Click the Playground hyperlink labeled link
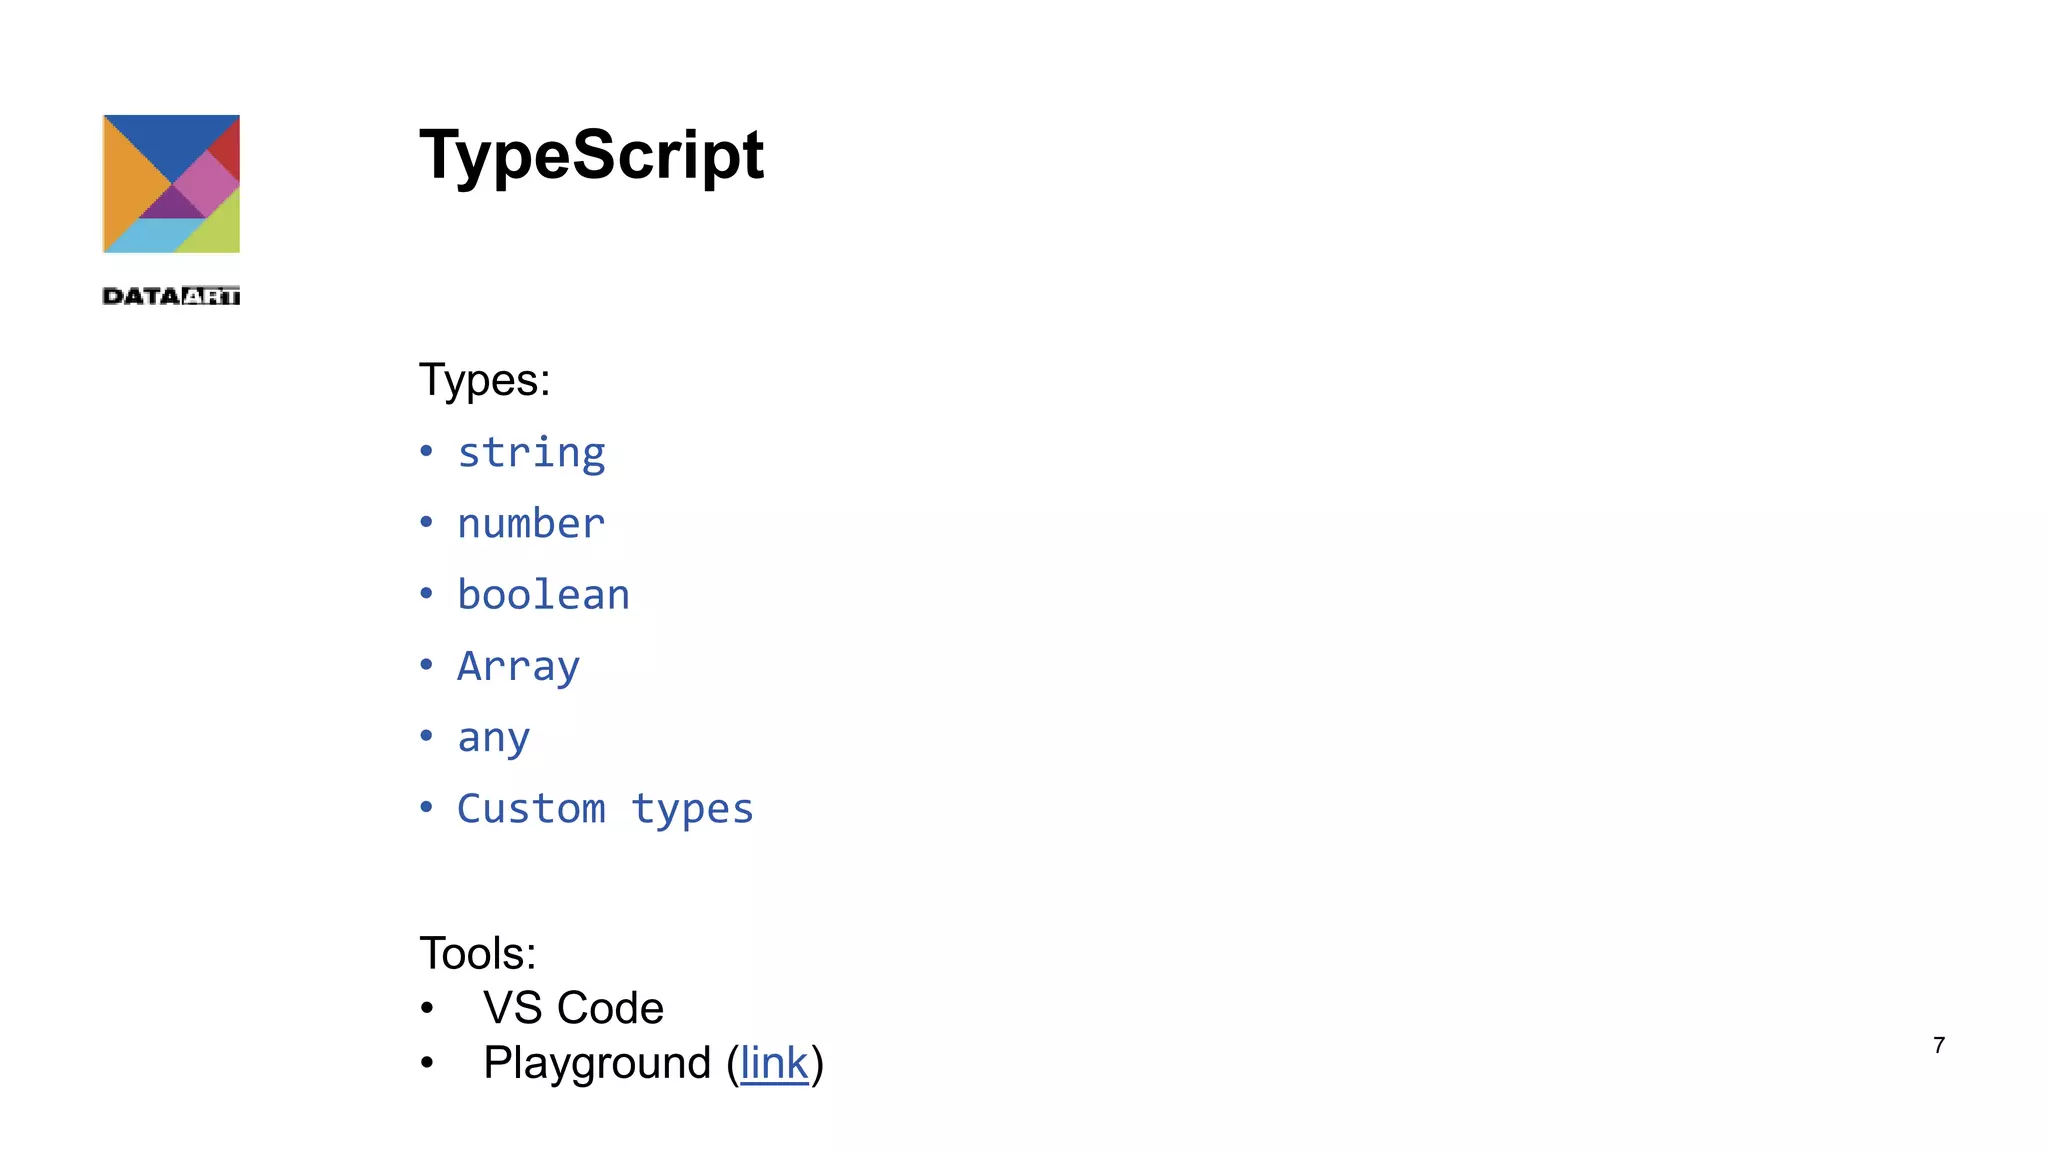This screenshot has height=1152, width=2048. tap(773, 1063)
